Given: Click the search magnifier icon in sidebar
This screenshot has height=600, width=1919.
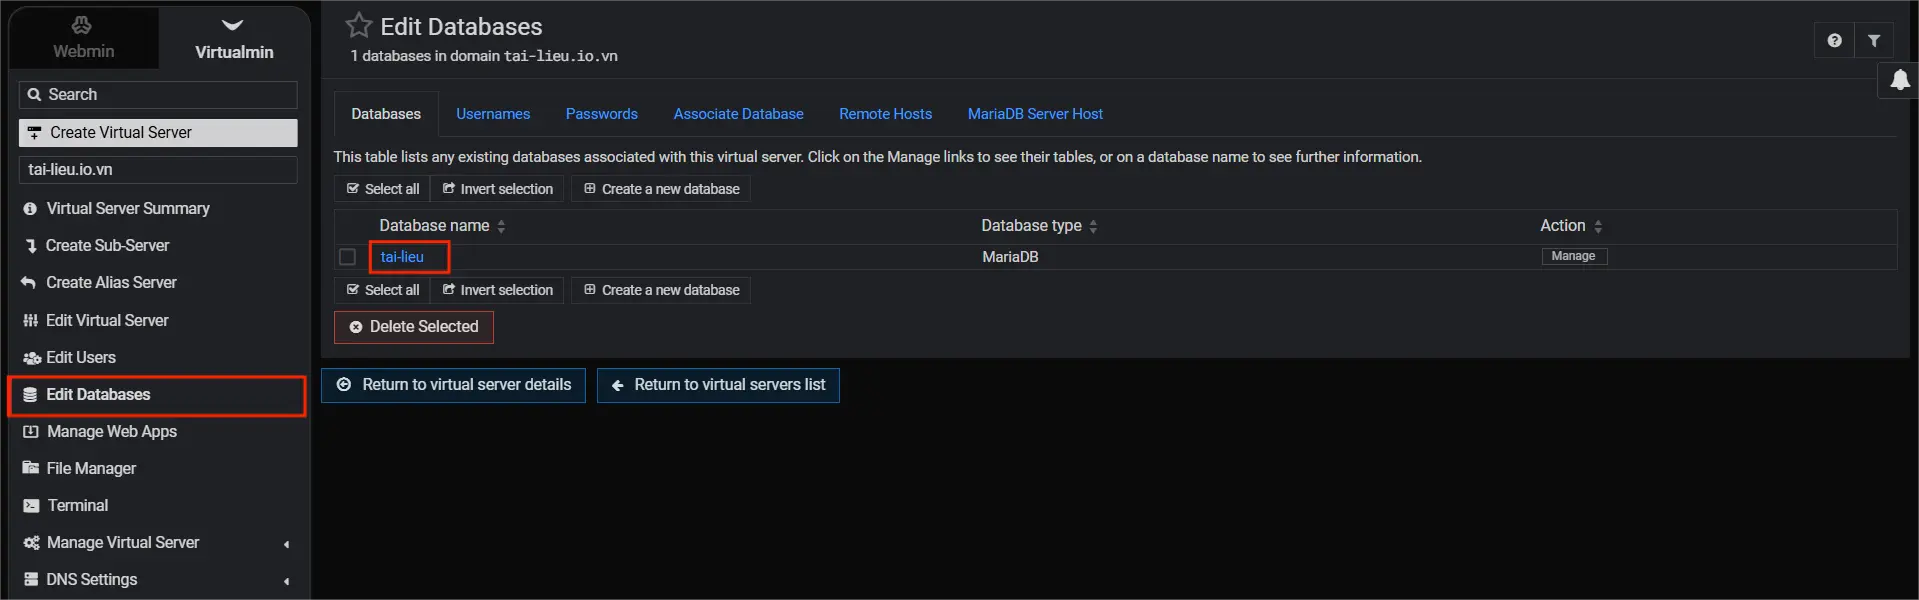Looking at the screenshot, I should (34, 95).
